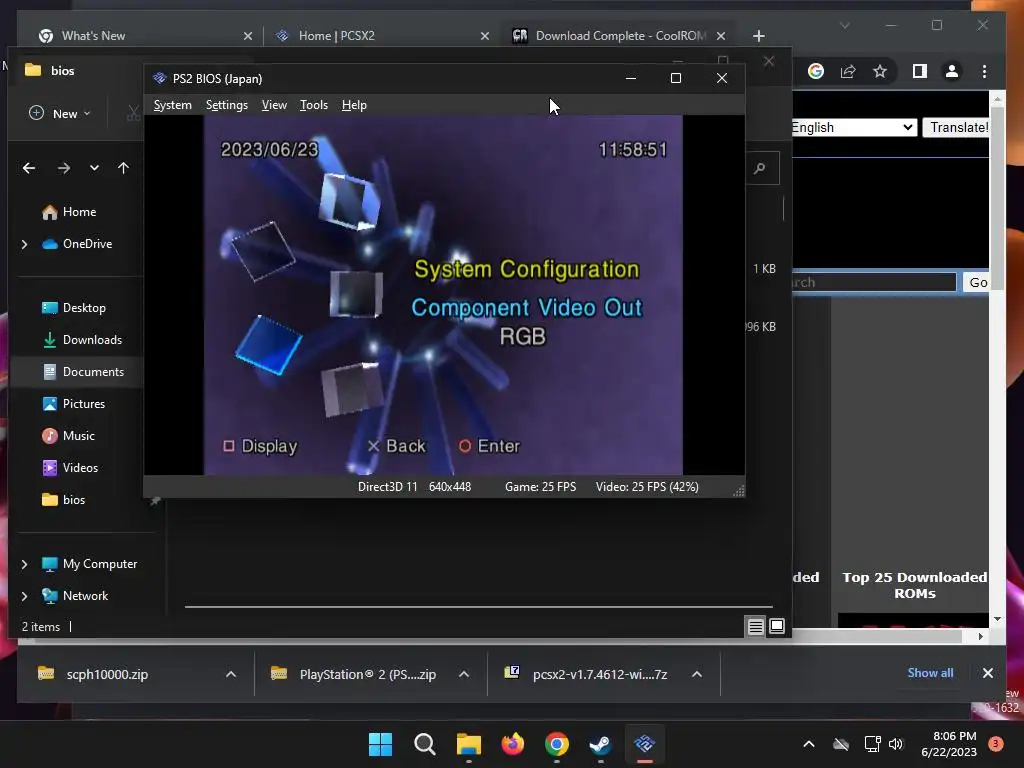Open the language dropdown showing English

[x=854, y=127]
